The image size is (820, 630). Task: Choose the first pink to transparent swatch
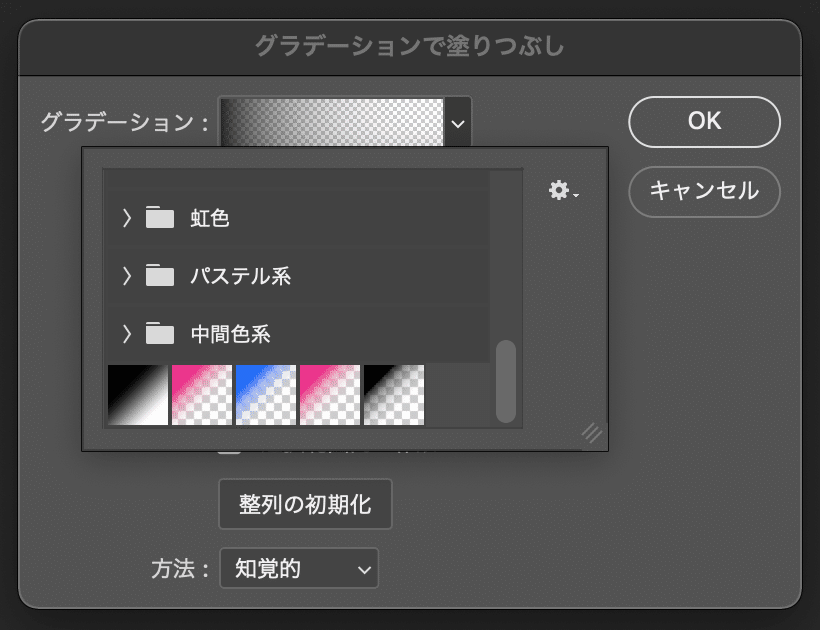coord(202,395)
